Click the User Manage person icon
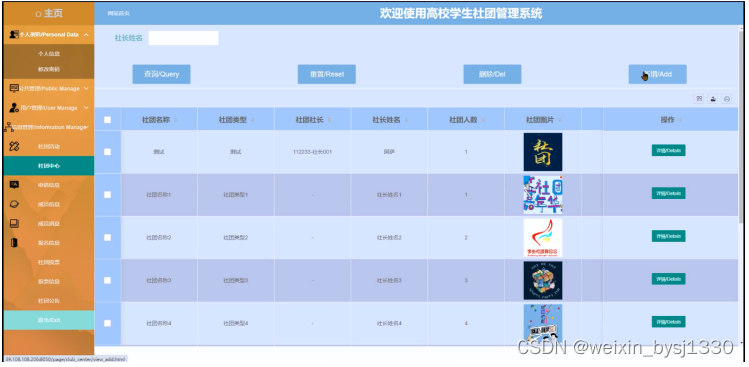Viewport: 749px width, 367px height. click(14, 108)
